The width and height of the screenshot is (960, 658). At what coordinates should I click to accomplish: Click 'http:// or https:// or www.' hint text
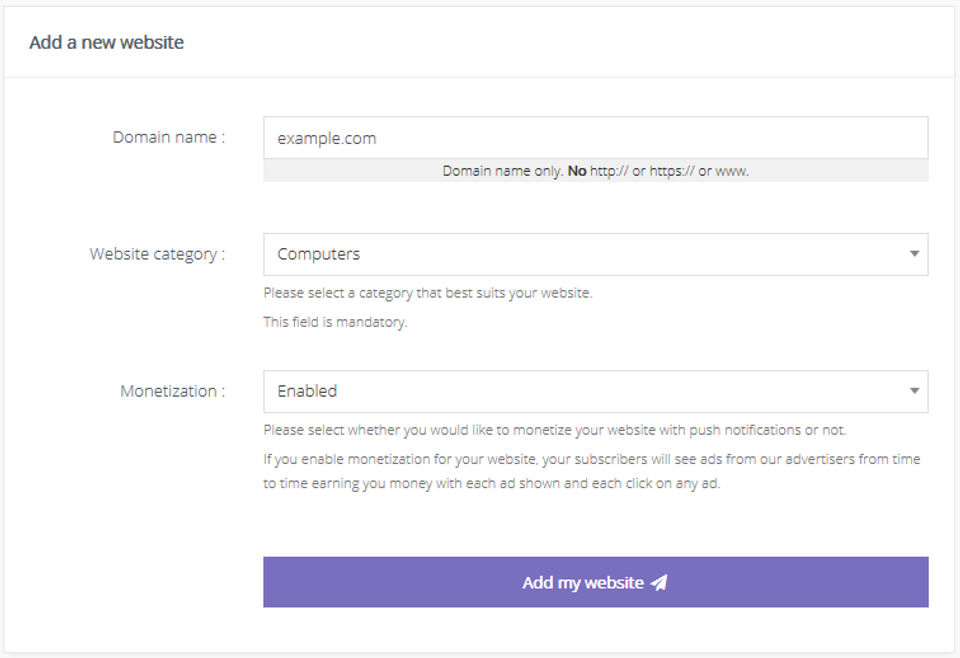[669, 171]
